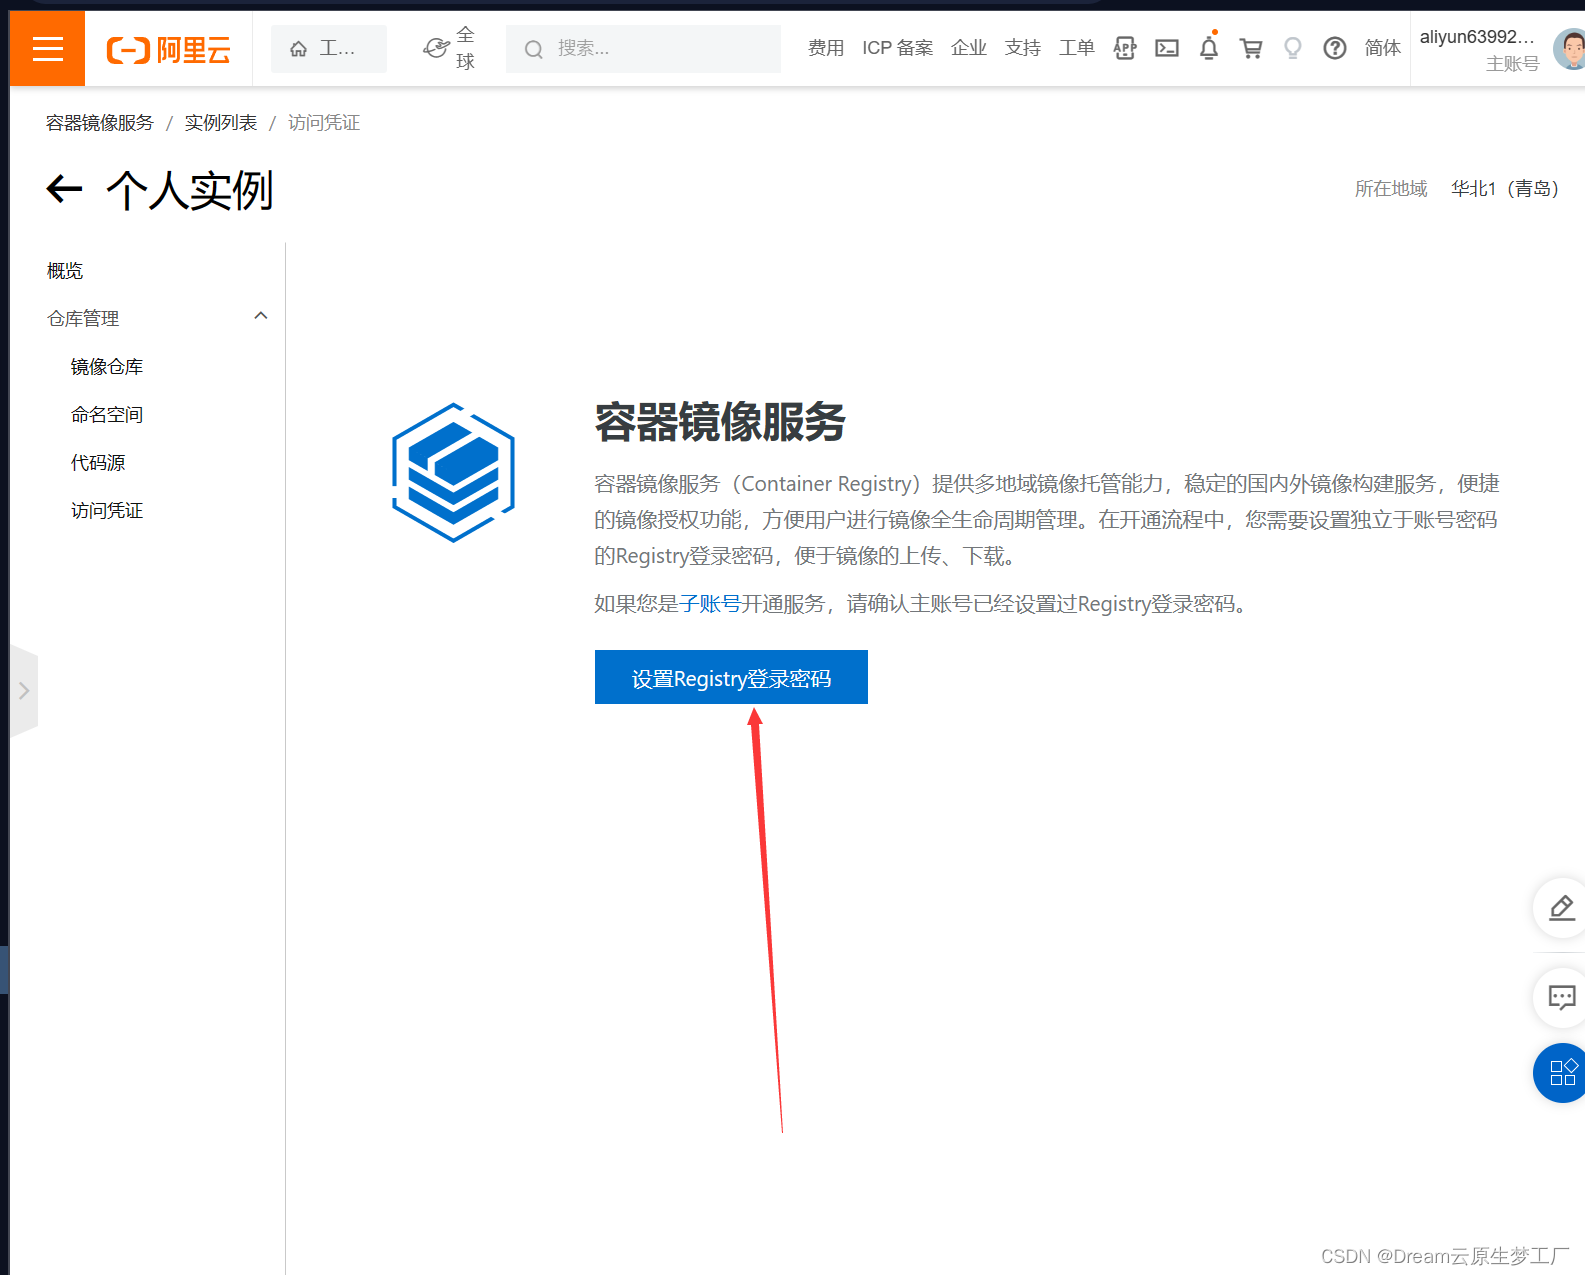Open 镜像仓库 in the sidebar
Screen dimensions: 1585x1275
[107, 367]
